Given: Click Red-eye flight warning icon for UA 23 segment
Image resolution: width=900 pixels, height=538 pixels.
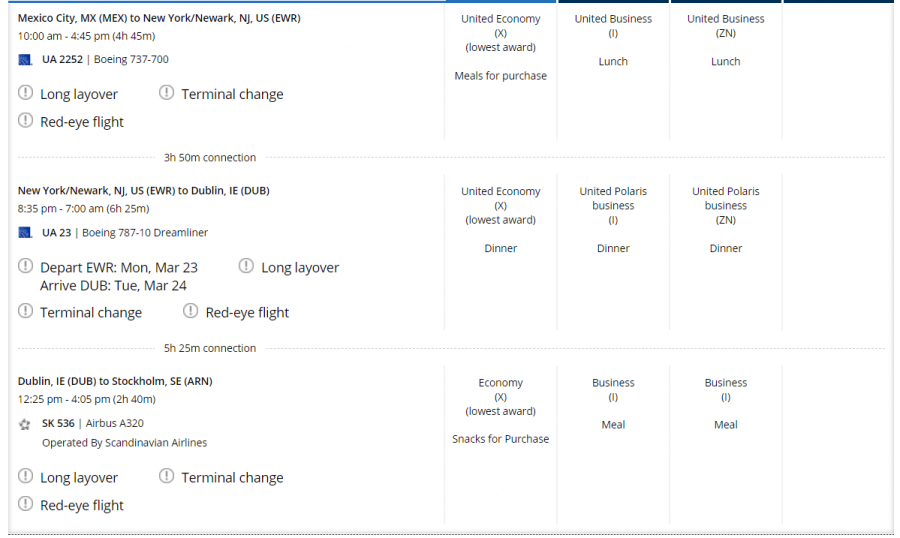Looking at the screenshot, I should pyautogui.click(x=191, y=311).
